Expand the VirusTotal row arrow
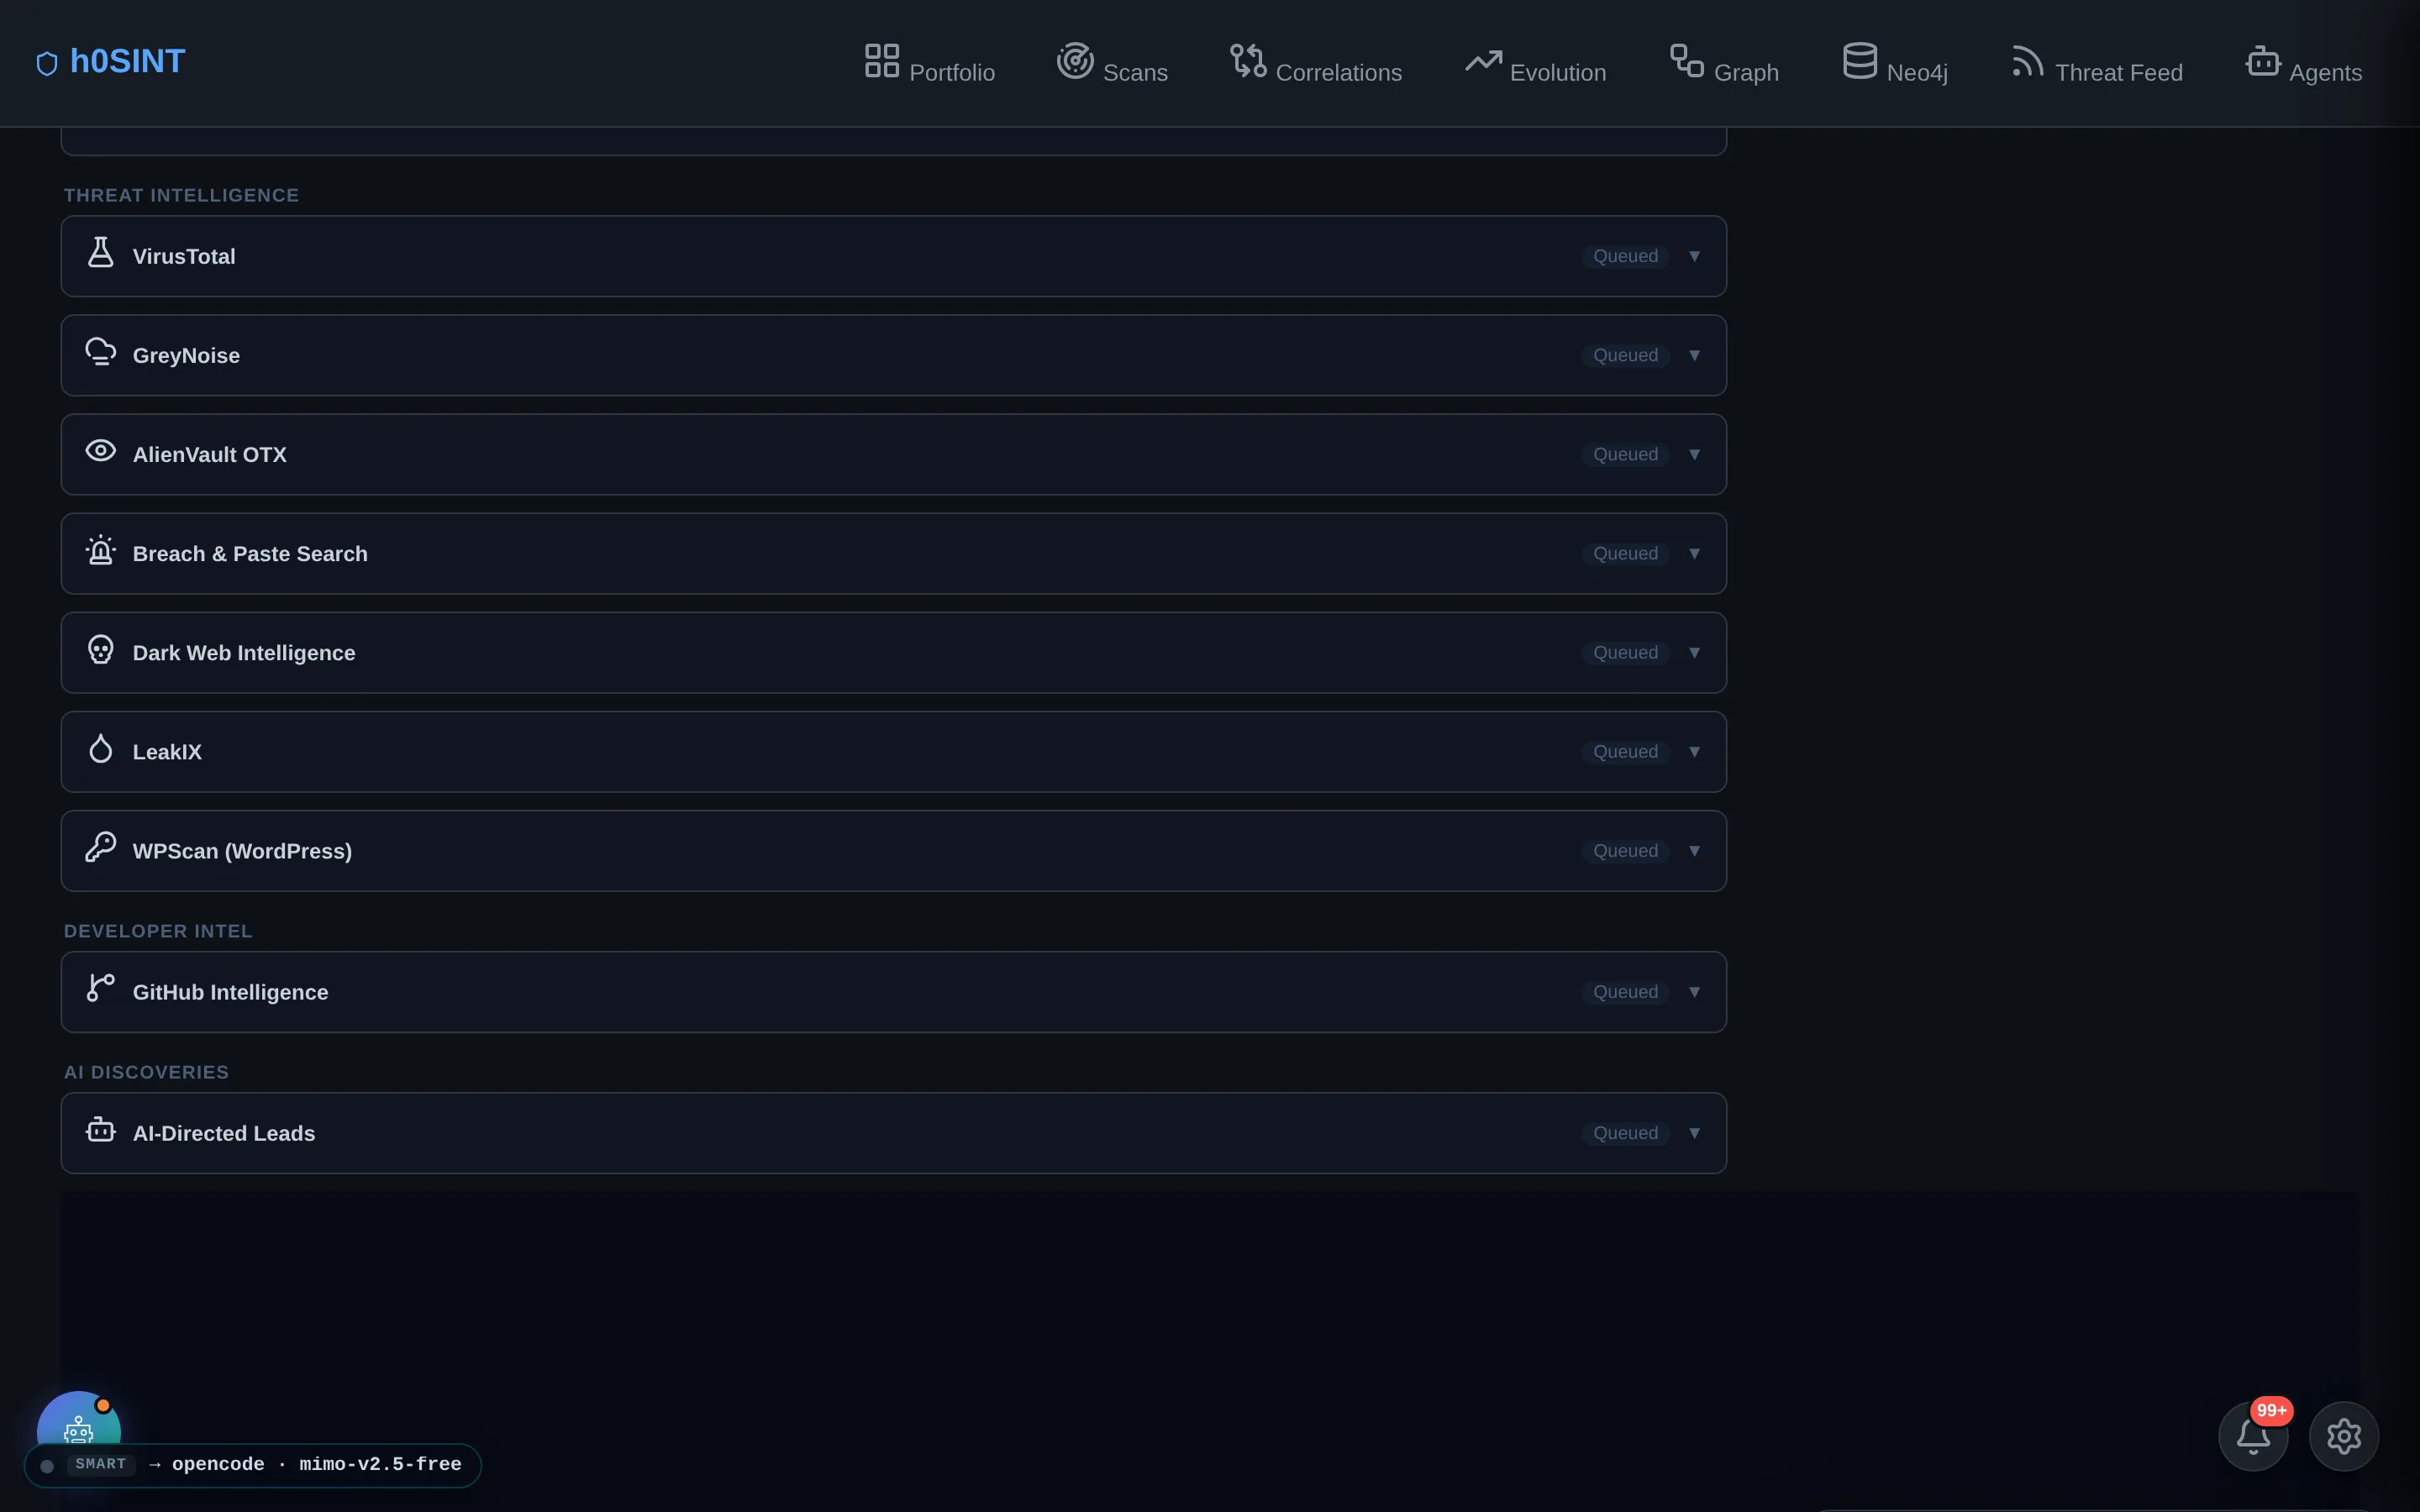The image size is (2420, 1512). tap(1694, 256)
